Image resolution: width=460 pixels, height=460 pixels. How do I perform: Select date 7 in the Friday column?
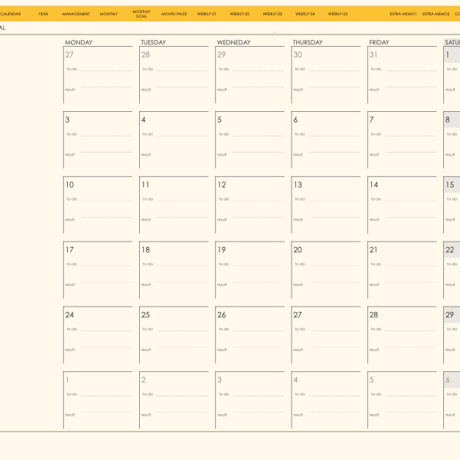click(x=371, y=120)
